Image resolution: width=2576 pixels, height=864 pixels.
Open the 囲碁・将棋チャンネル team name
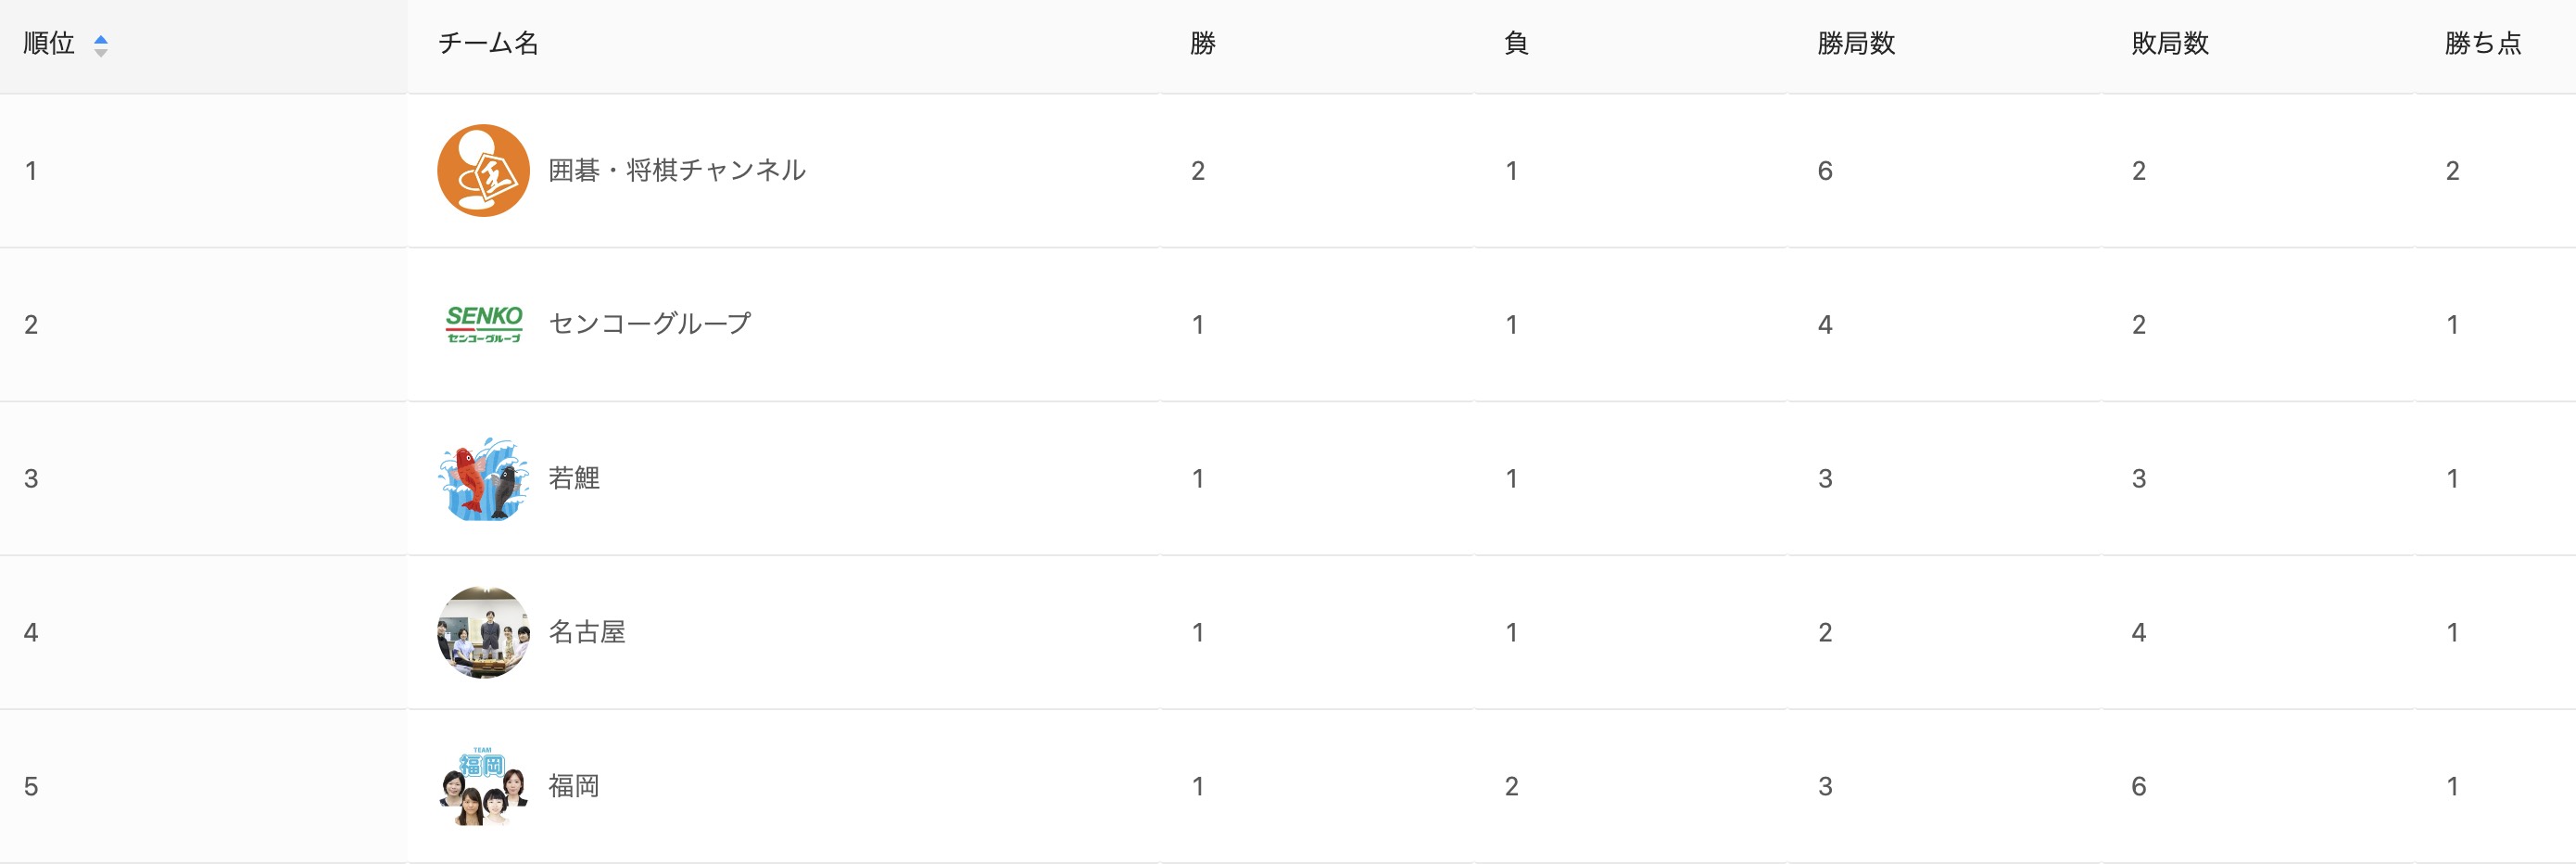(677, 171)
